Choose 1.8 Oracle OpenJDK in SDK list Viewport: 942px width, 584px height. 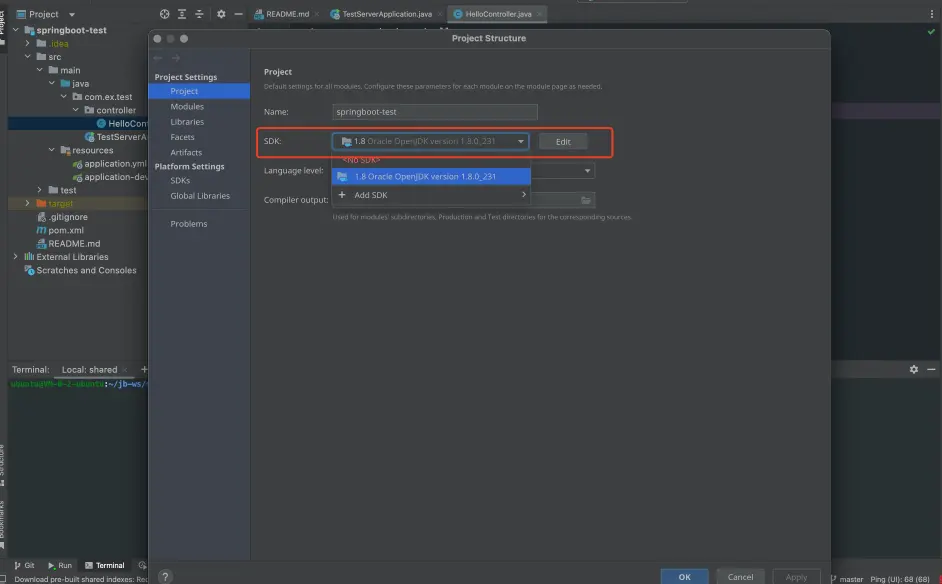[x=431, y=177]
